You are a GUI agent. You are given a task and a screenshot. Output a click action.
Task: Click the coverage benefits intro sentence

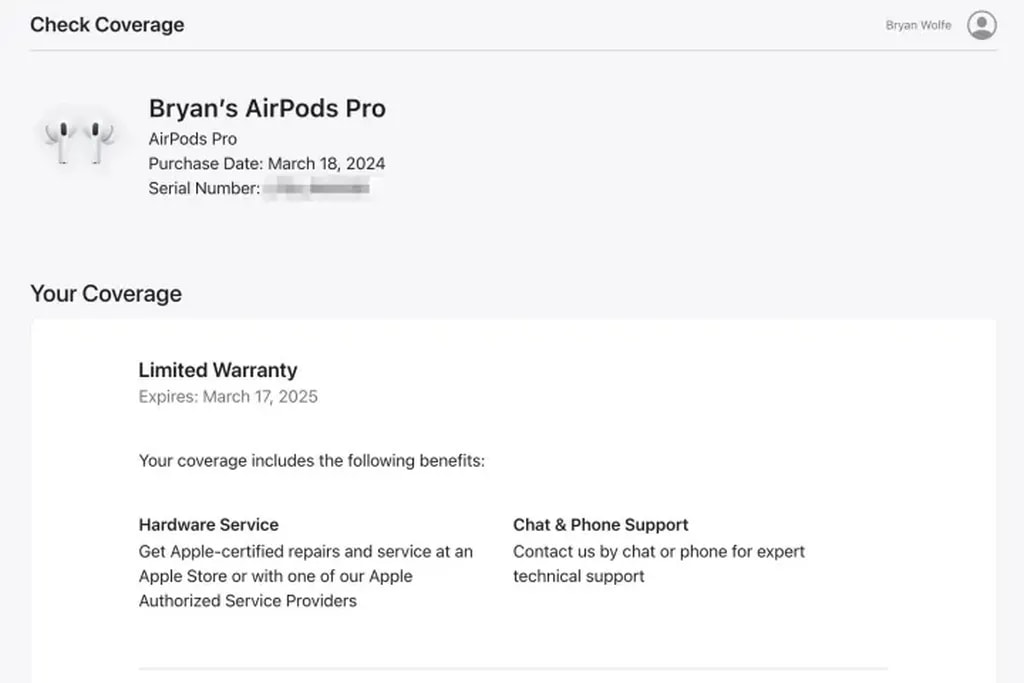[x=311, y=462]
